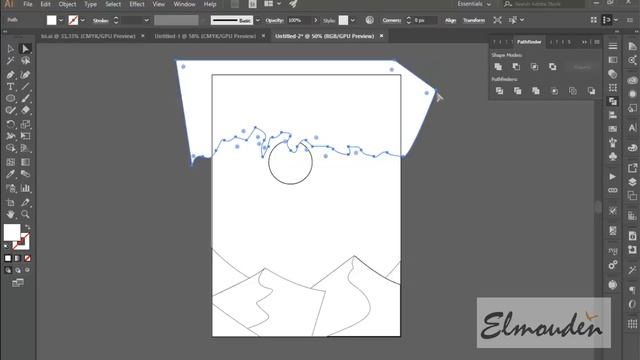Select the Lasso tool
The image size is (640, 360).
(25, 61)
